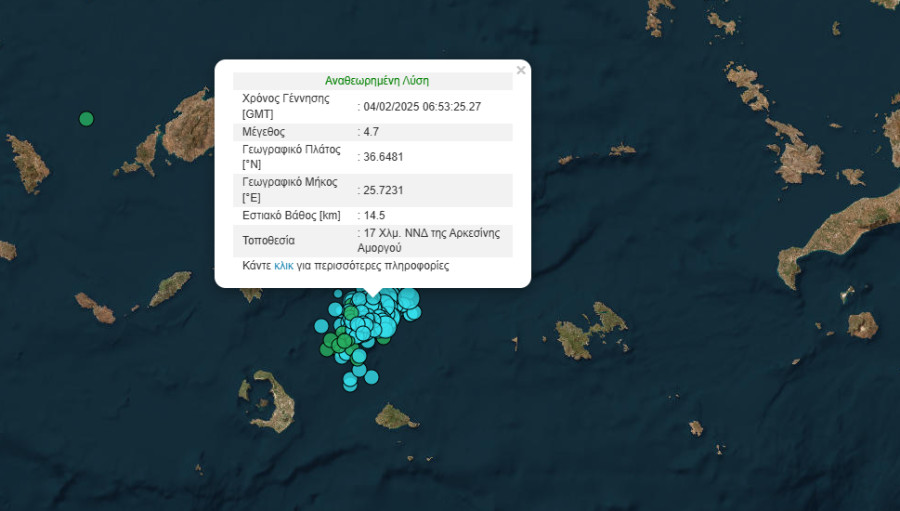Click the isolated green earthquake marker west of Paros
The image size is (900, 511).
coord(86,119)
